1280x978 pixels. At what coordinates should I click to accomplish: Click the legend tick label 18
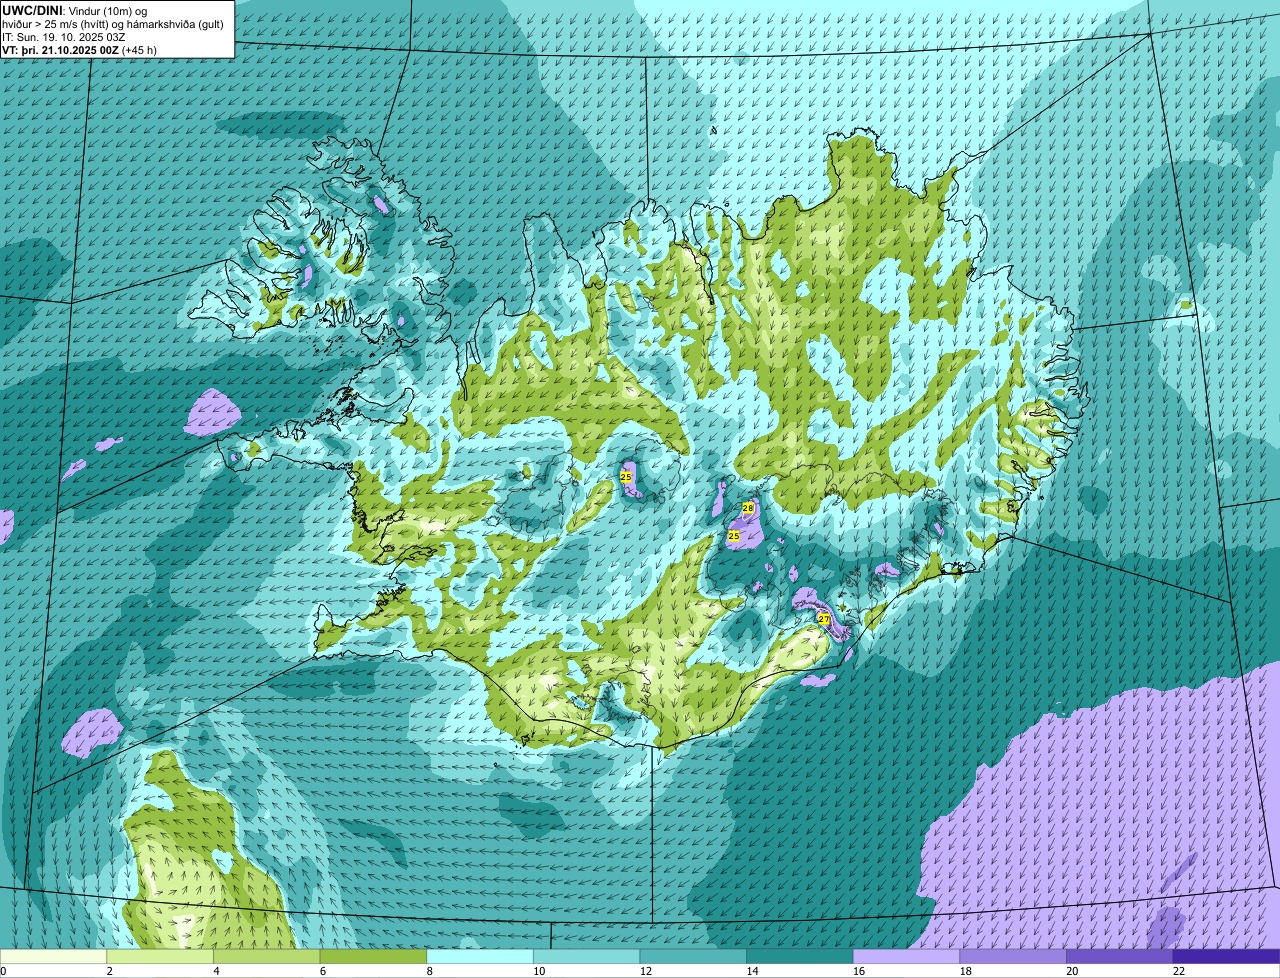click(965, 971)
